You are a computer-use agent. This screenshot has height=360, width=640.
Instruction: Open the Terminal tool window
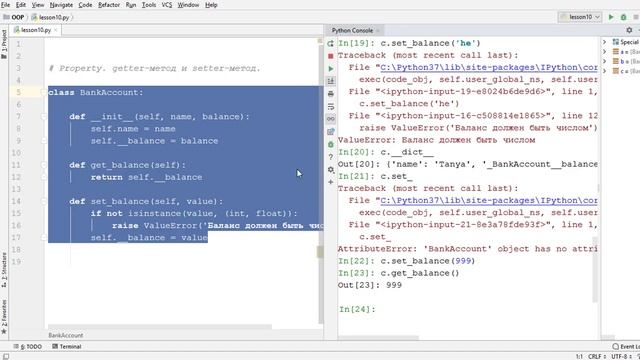tap(67, 347)
